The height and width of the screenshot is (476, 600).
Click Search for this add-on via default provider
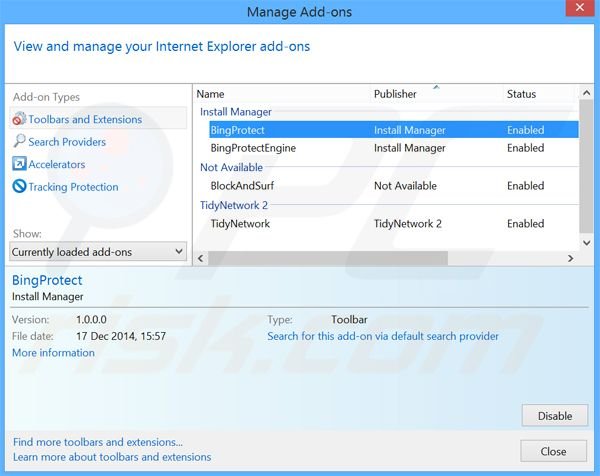coord(383,336)
